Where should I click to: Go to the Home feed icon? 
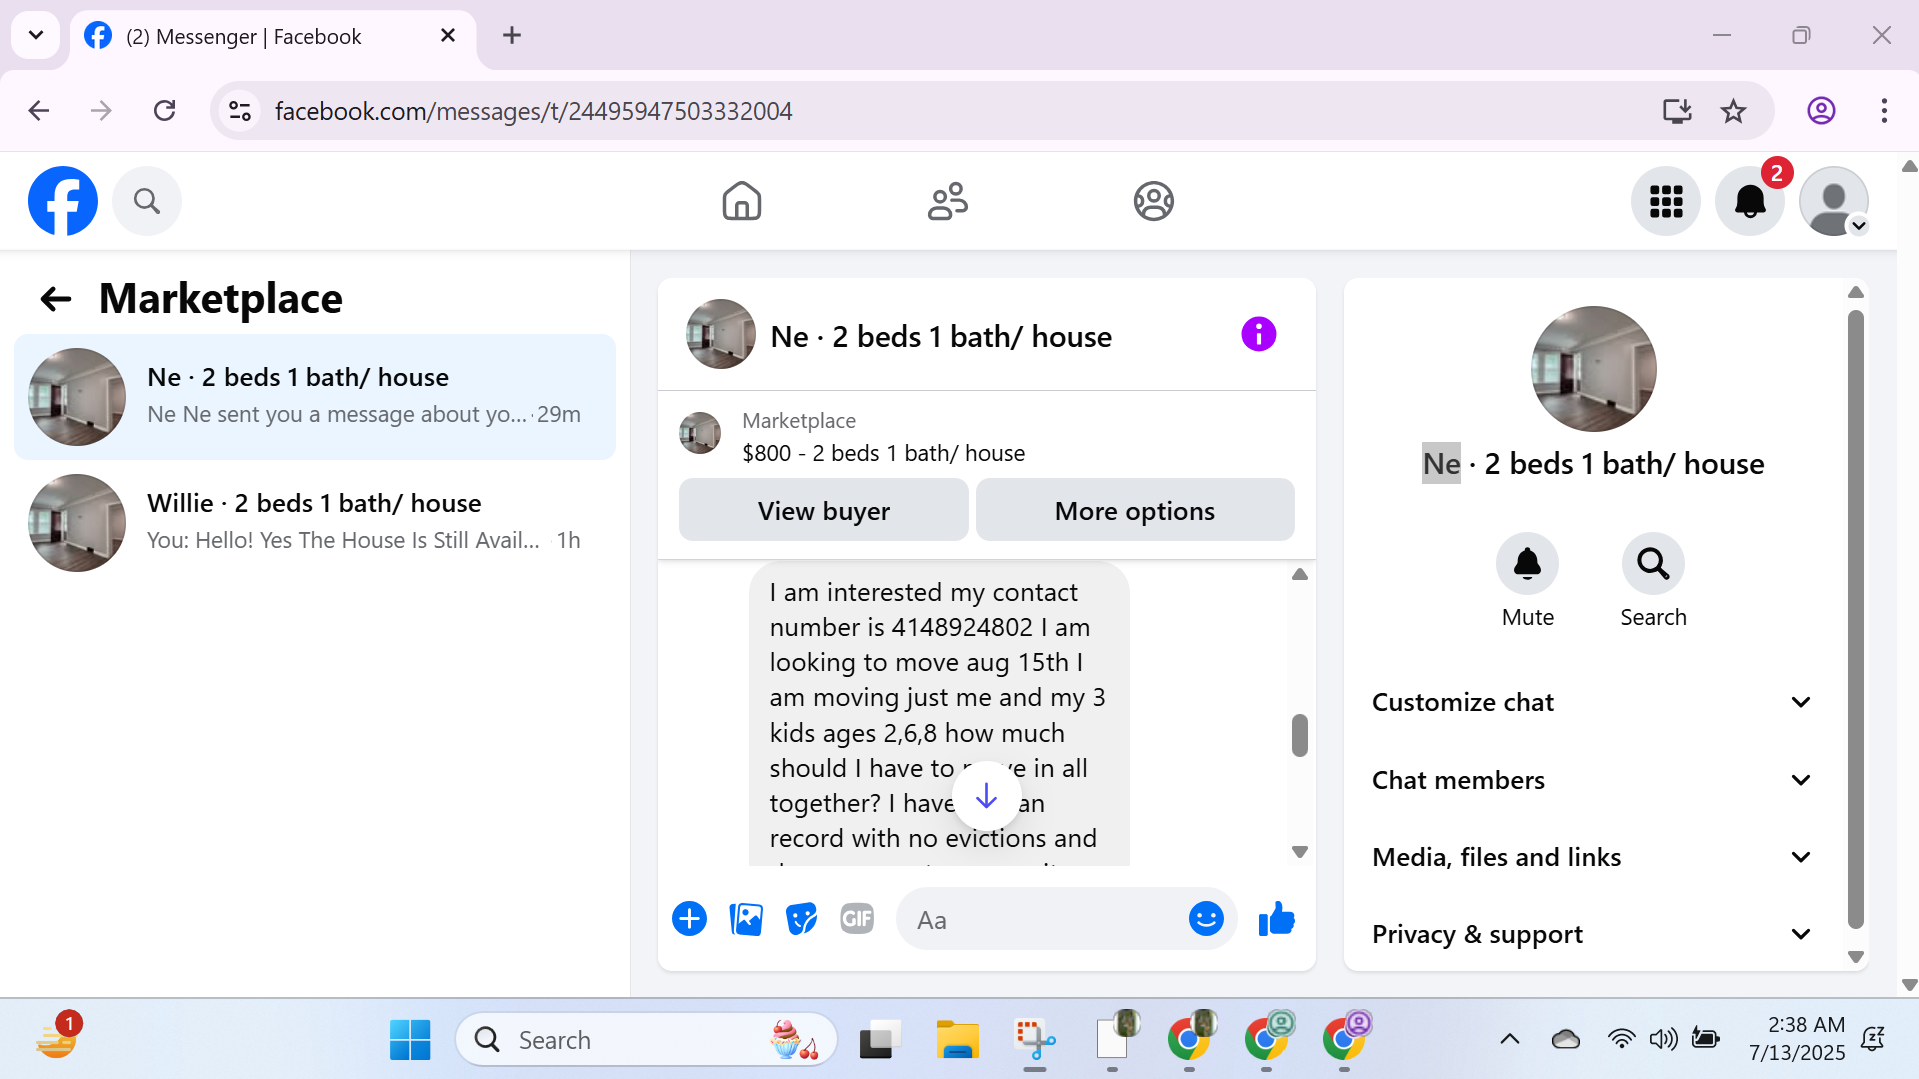tap(742, 201)
